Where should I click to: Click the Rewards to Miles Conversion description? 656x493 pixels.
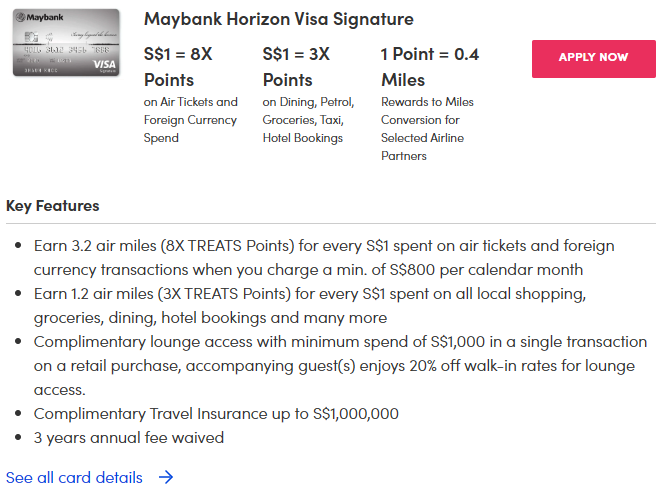coord(427,128)
